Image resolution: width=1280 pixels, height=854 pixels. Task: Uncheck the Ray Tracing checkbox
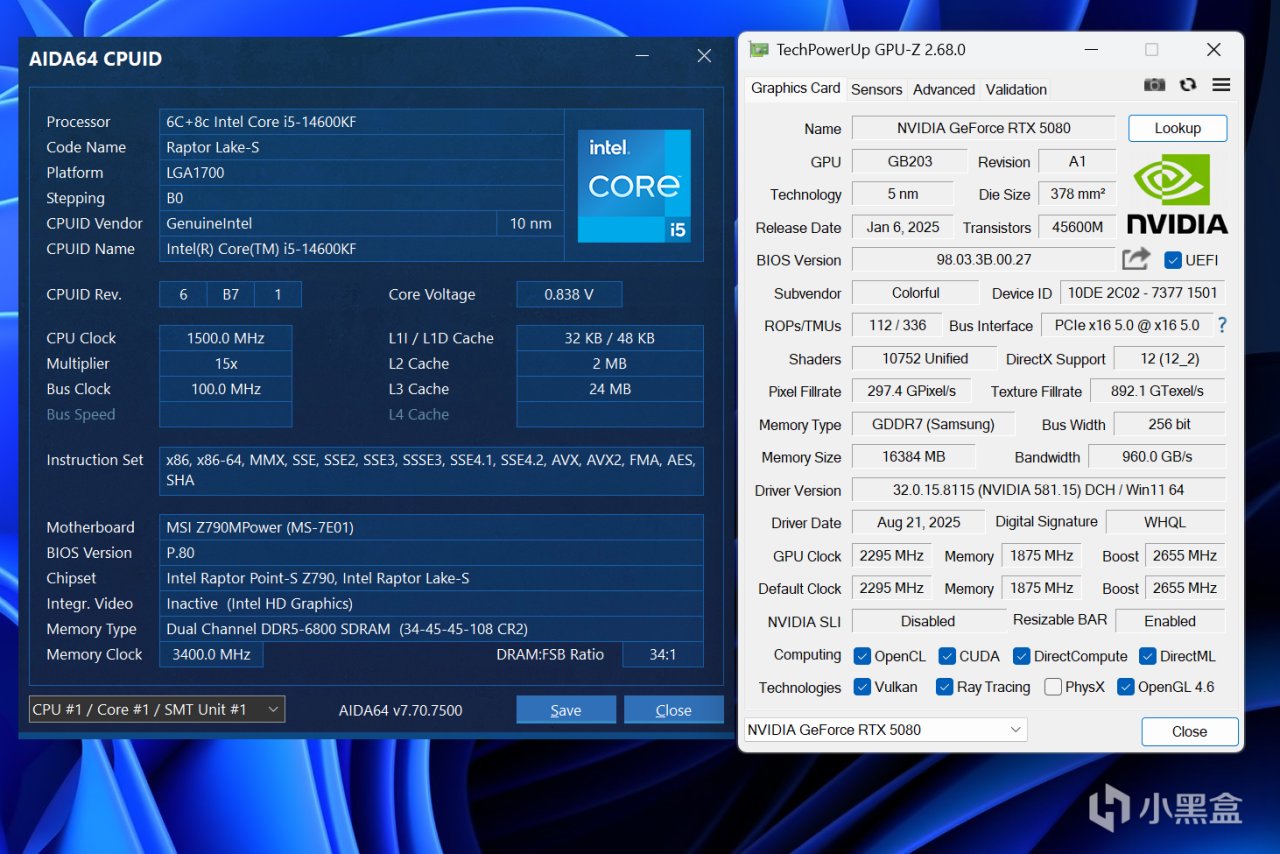point(944,687)
